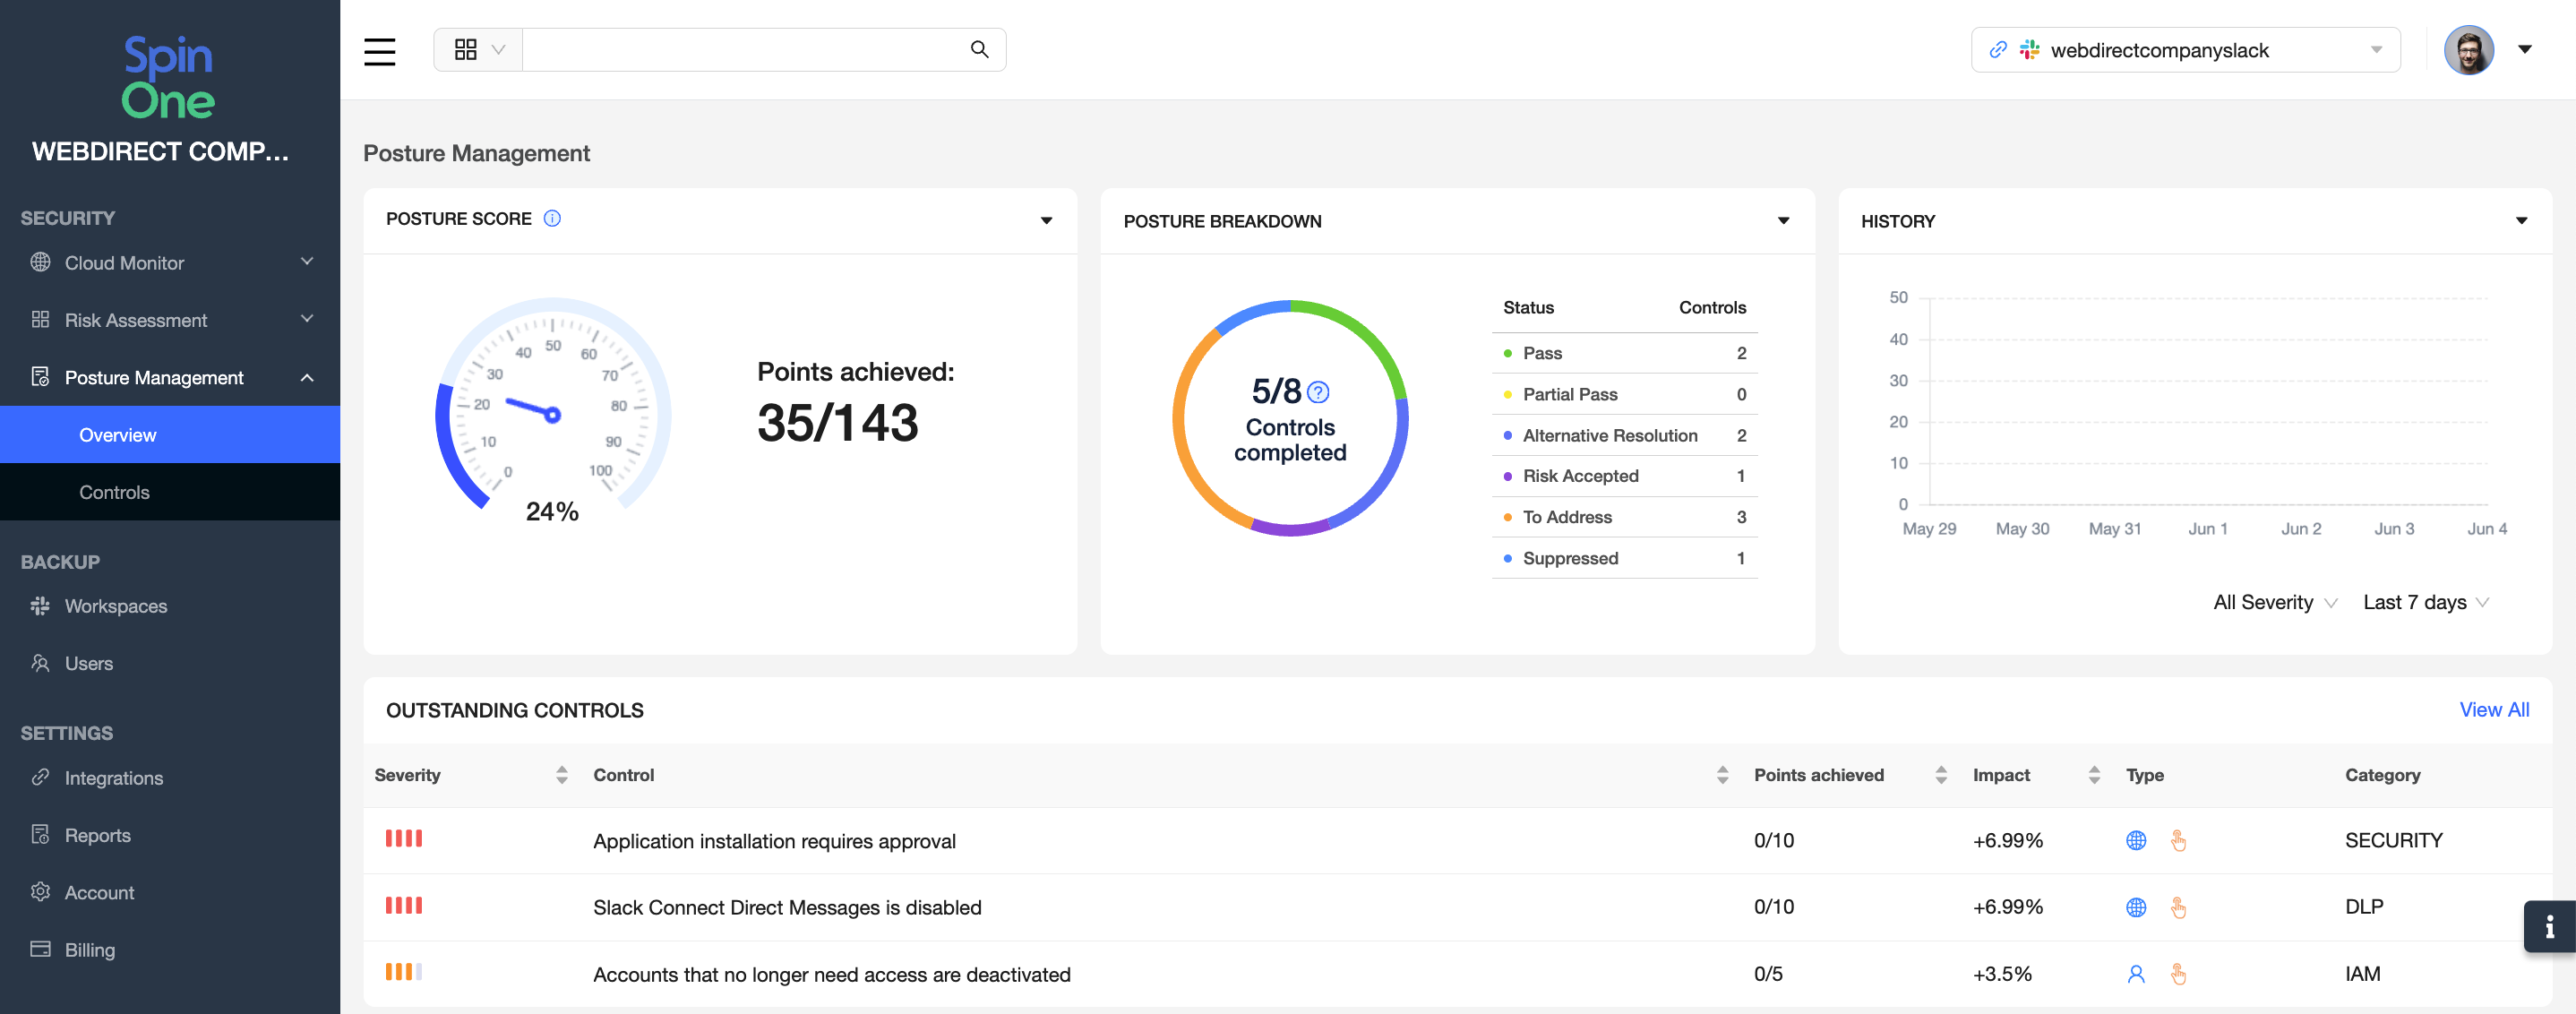Click the floating info button
Screen dimensions: 2576x1014
(x=2548, y=926)
